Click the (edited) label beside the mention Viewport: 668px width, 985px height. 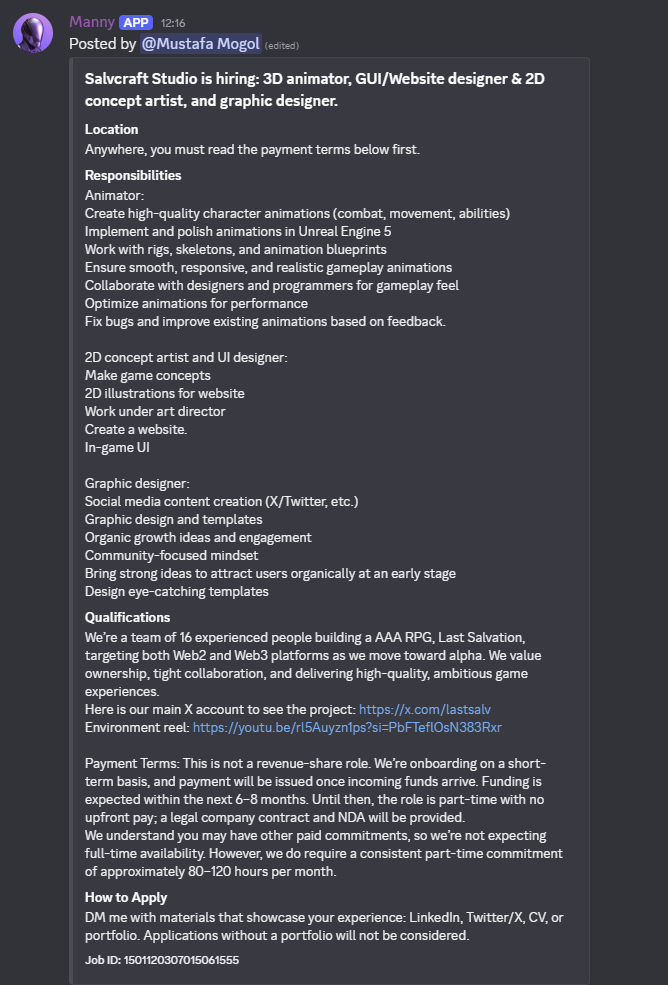pos(282,45)
